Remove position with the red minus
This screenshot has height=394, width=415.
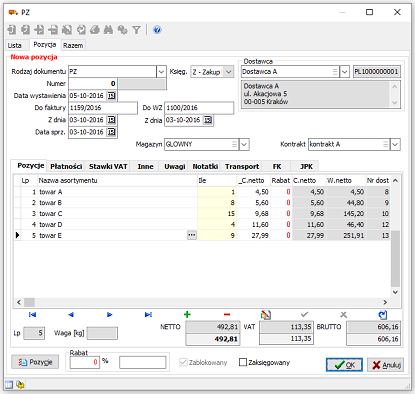(227, 314)
